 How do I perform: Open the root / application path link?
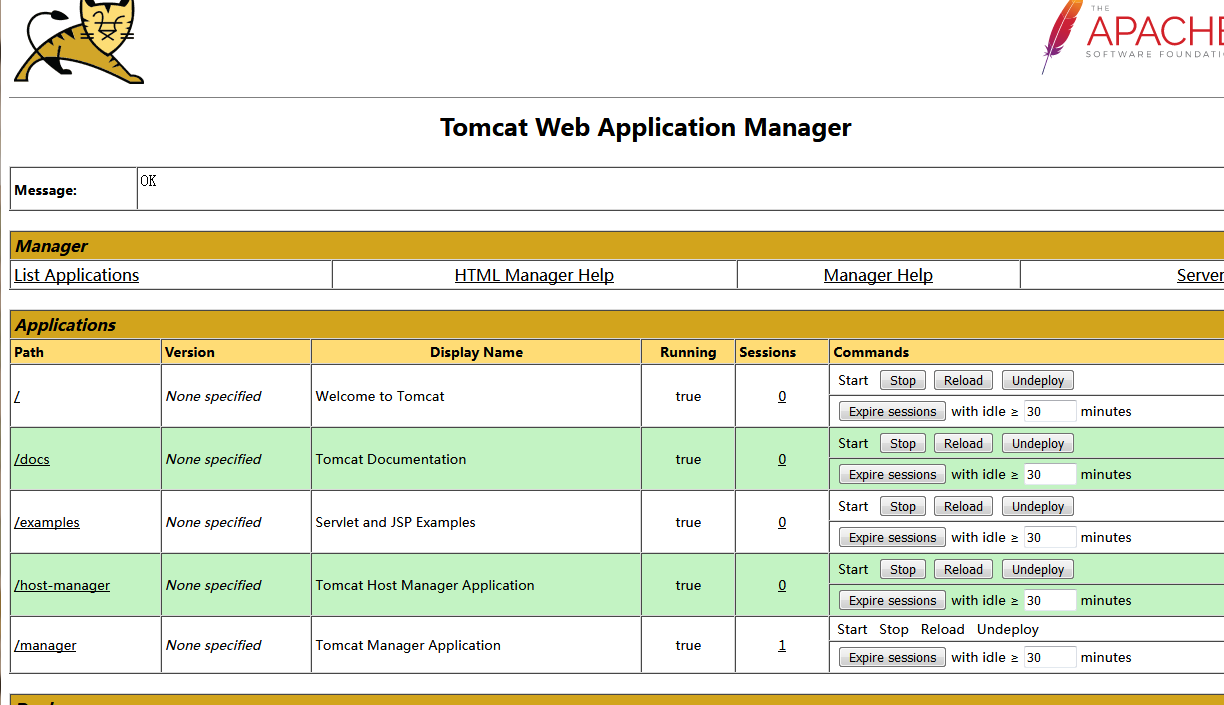17,396
